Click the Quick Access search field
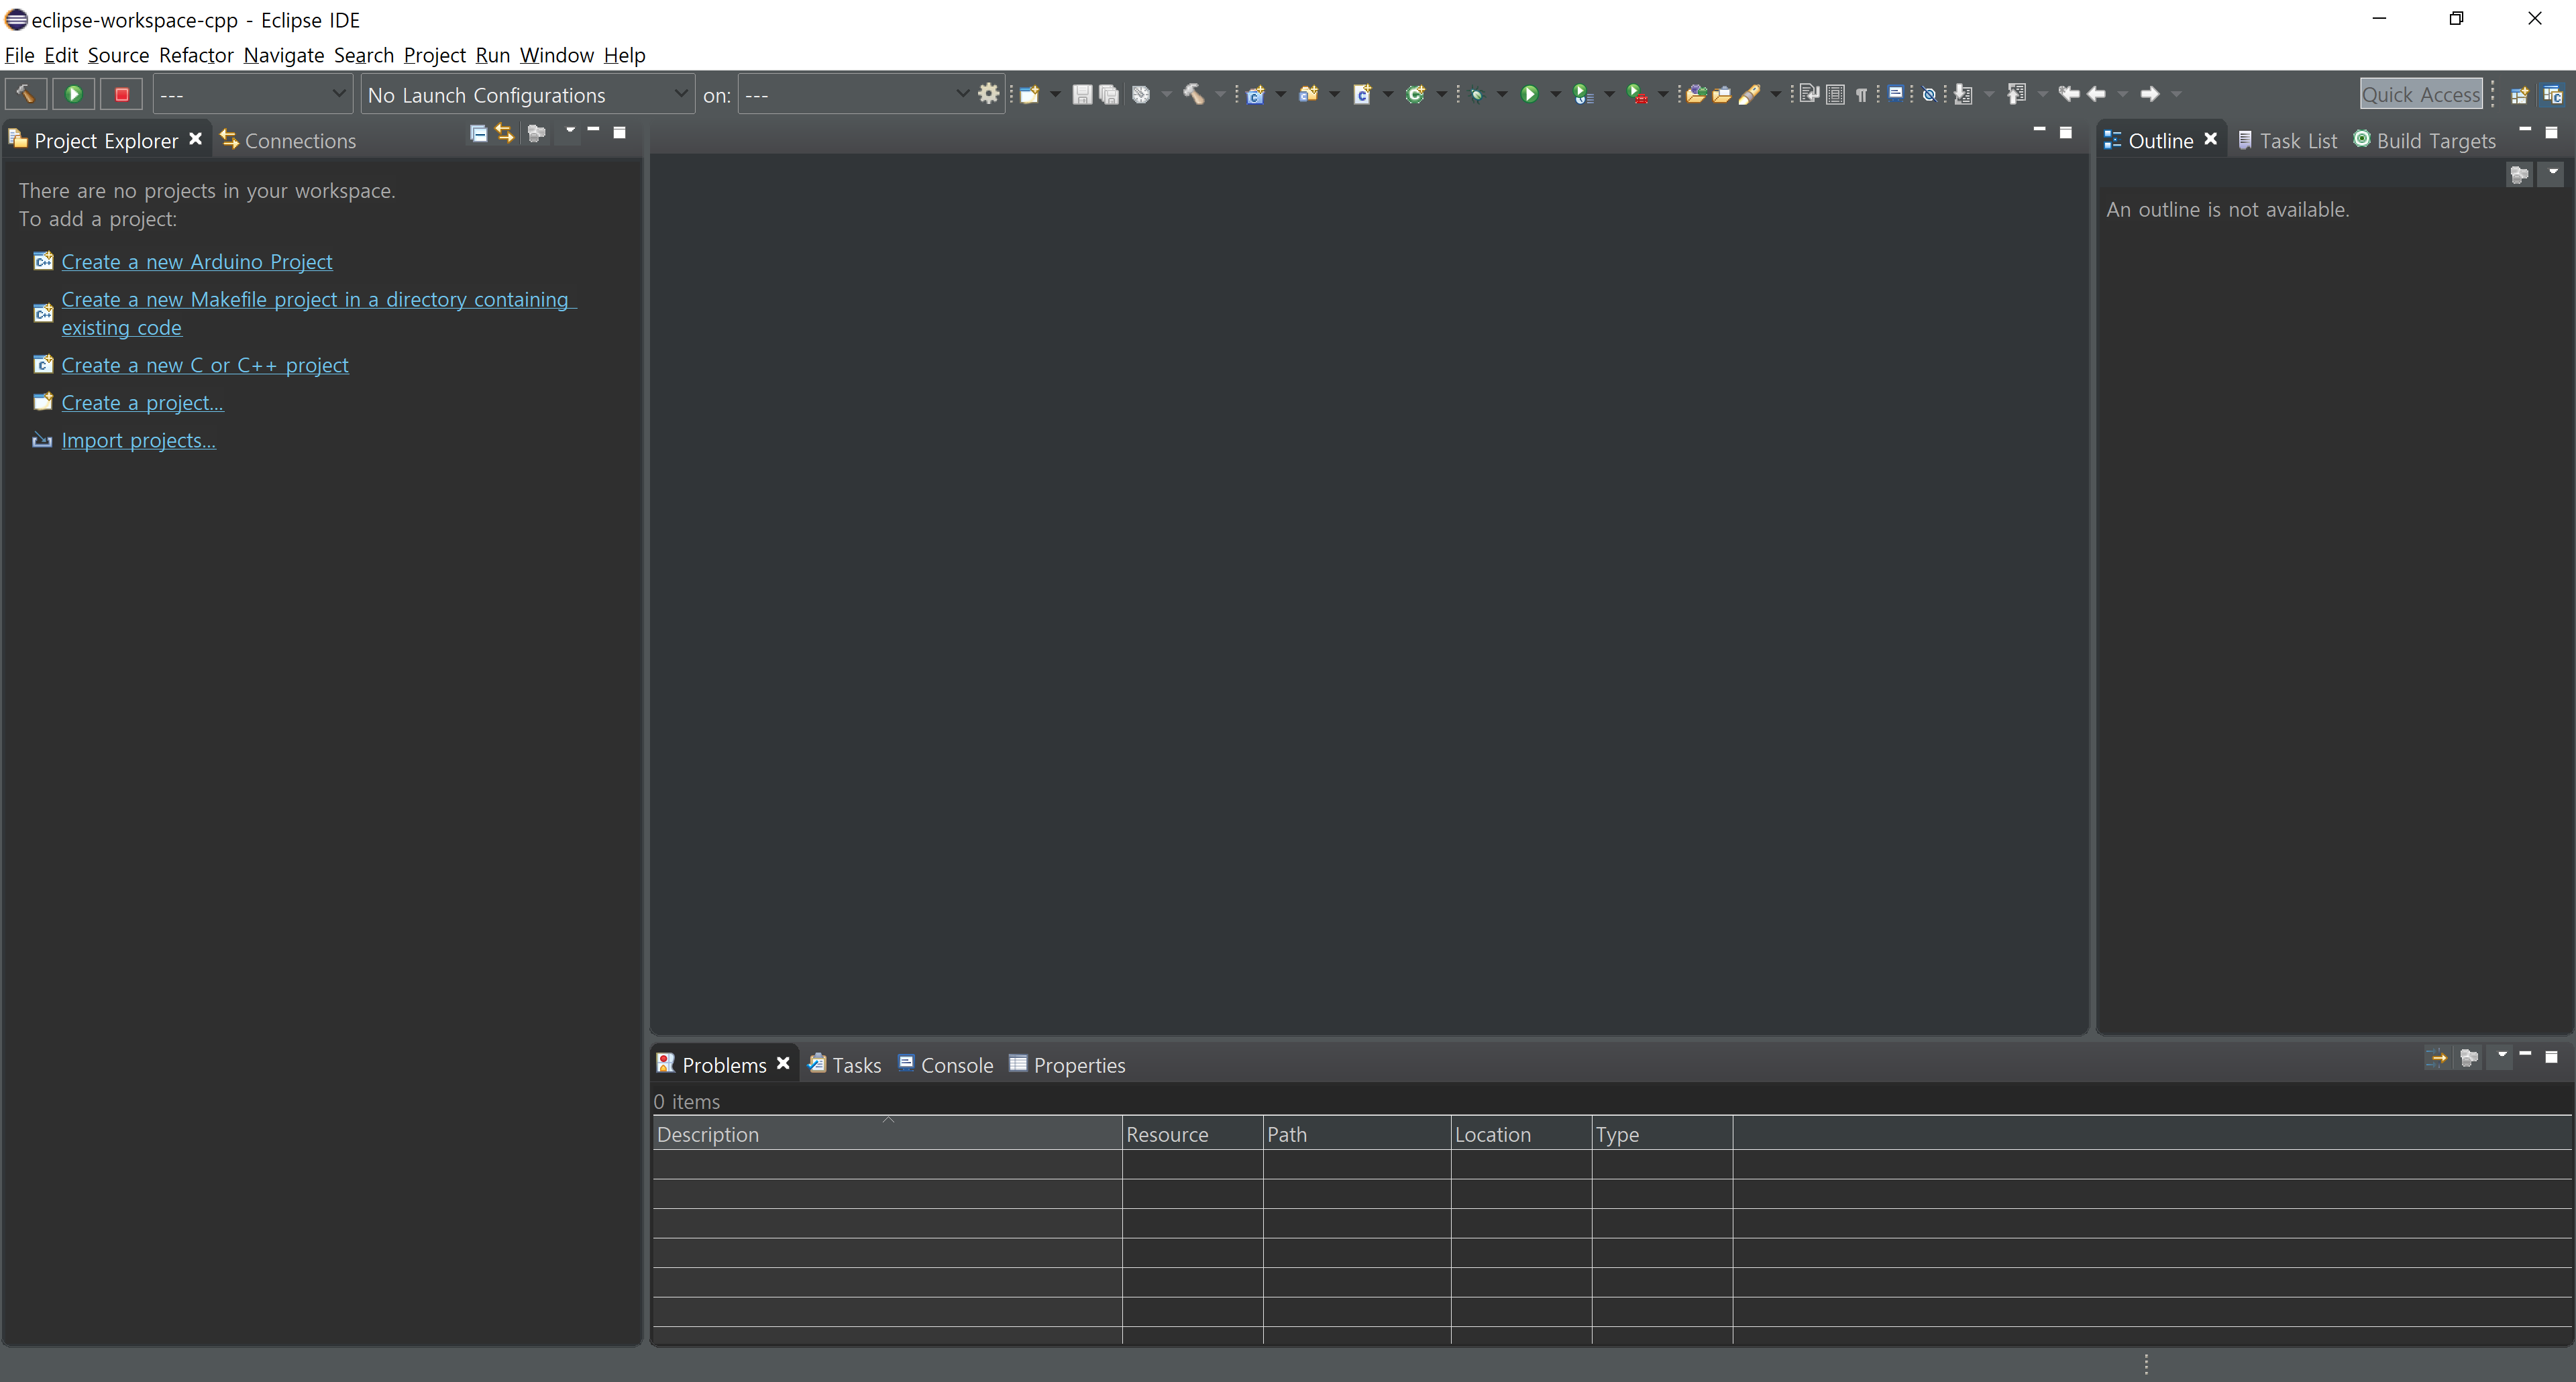The width and height of the screenshot is (2576, 1382). [x=2420, y=95]
